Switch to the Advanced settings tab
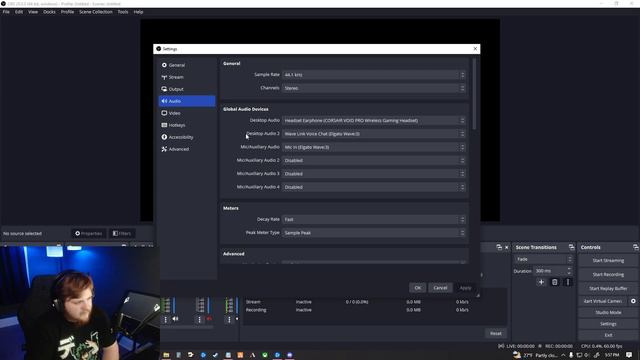 pyautogui.click(x=187, y=149)
